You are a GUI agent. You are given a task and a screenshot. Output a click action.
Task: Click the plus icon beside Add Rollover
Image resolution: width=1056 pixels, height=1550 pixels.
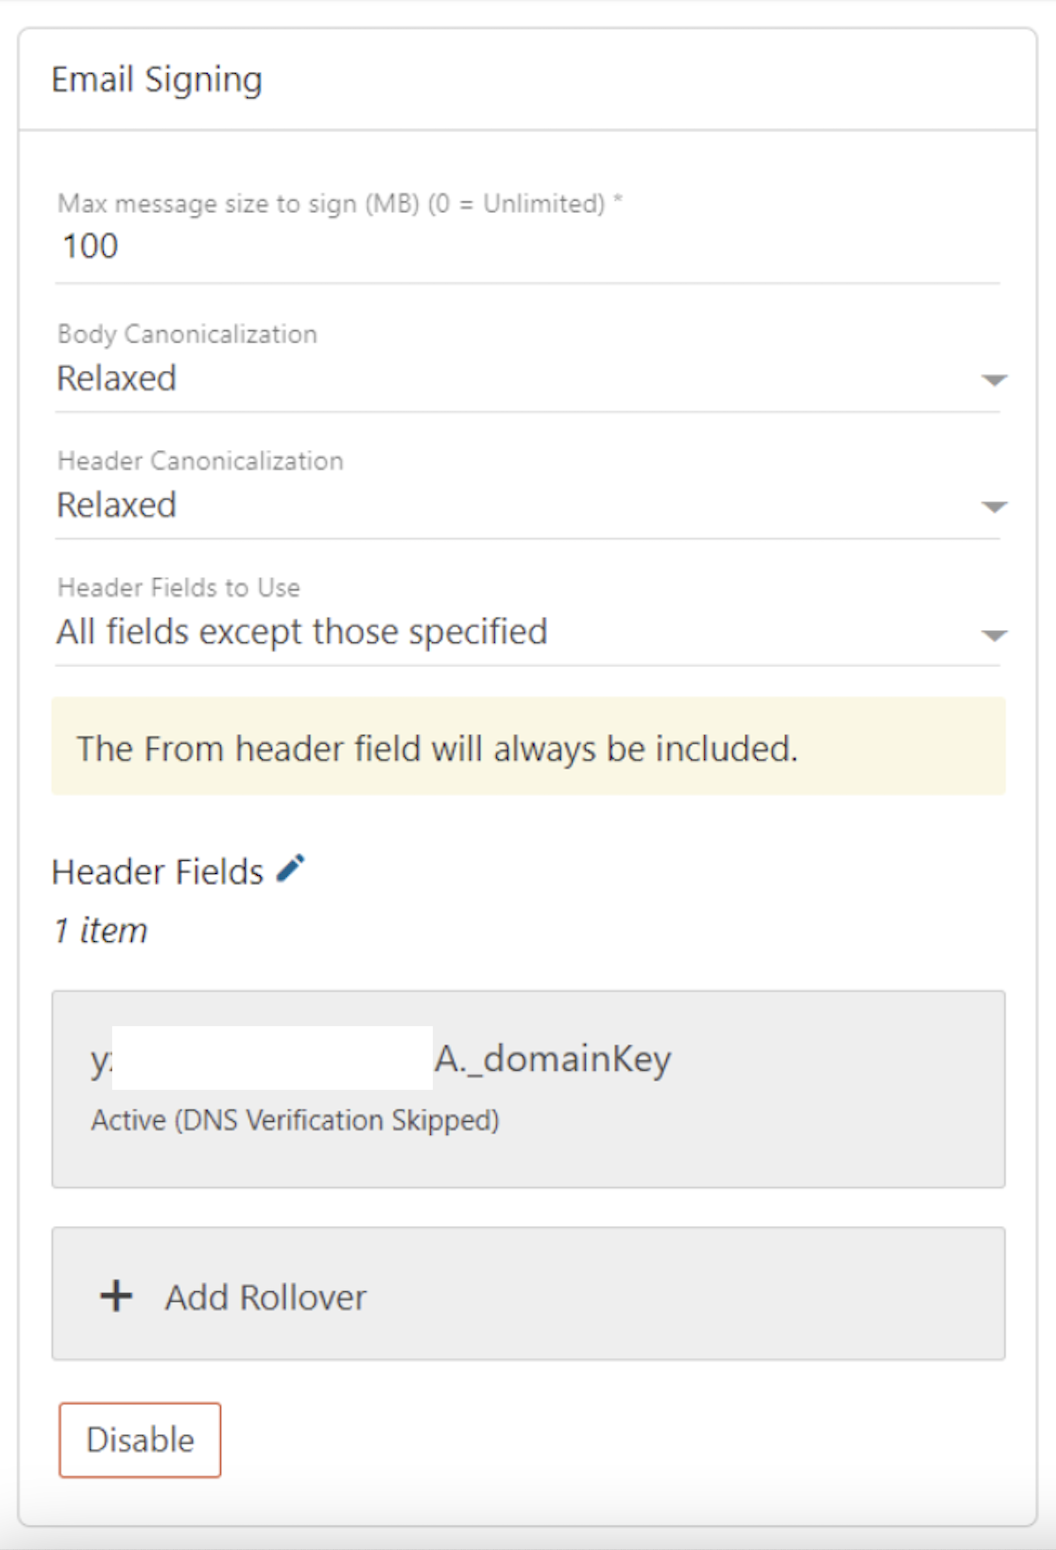pos(116,1296)
